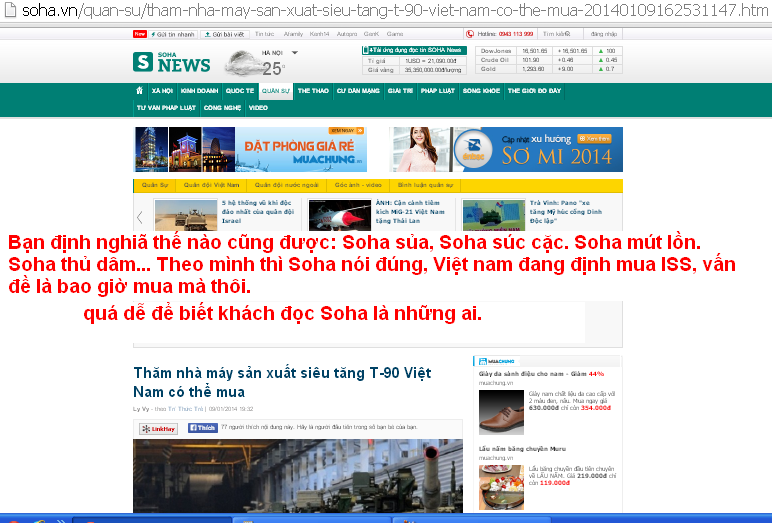Click the Autopro top link
This screenshot has width=772, height=523.
(x=347, y=34)
